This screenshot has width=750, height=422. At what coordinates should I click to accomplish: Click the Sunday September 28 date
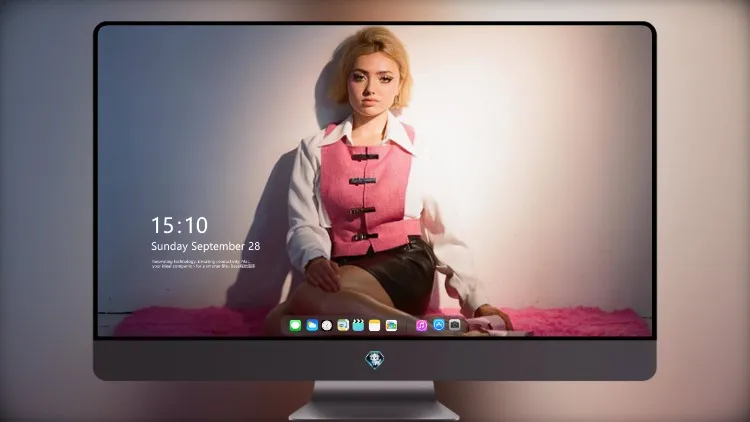(x=206, y=246)
